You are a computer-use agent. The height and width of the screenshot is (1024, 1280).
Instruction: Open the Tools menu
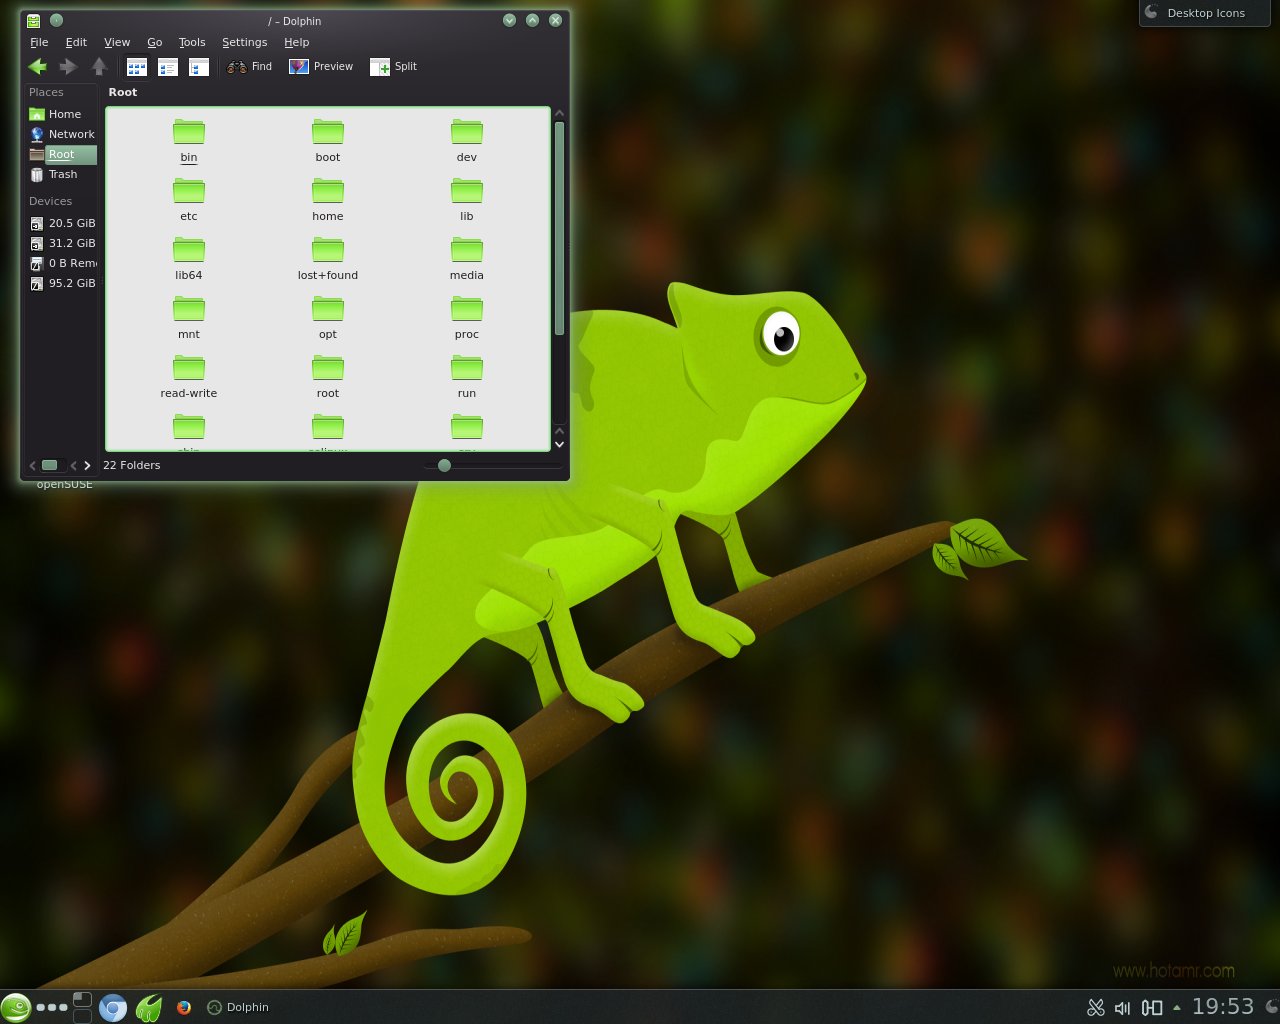(191, 42)
